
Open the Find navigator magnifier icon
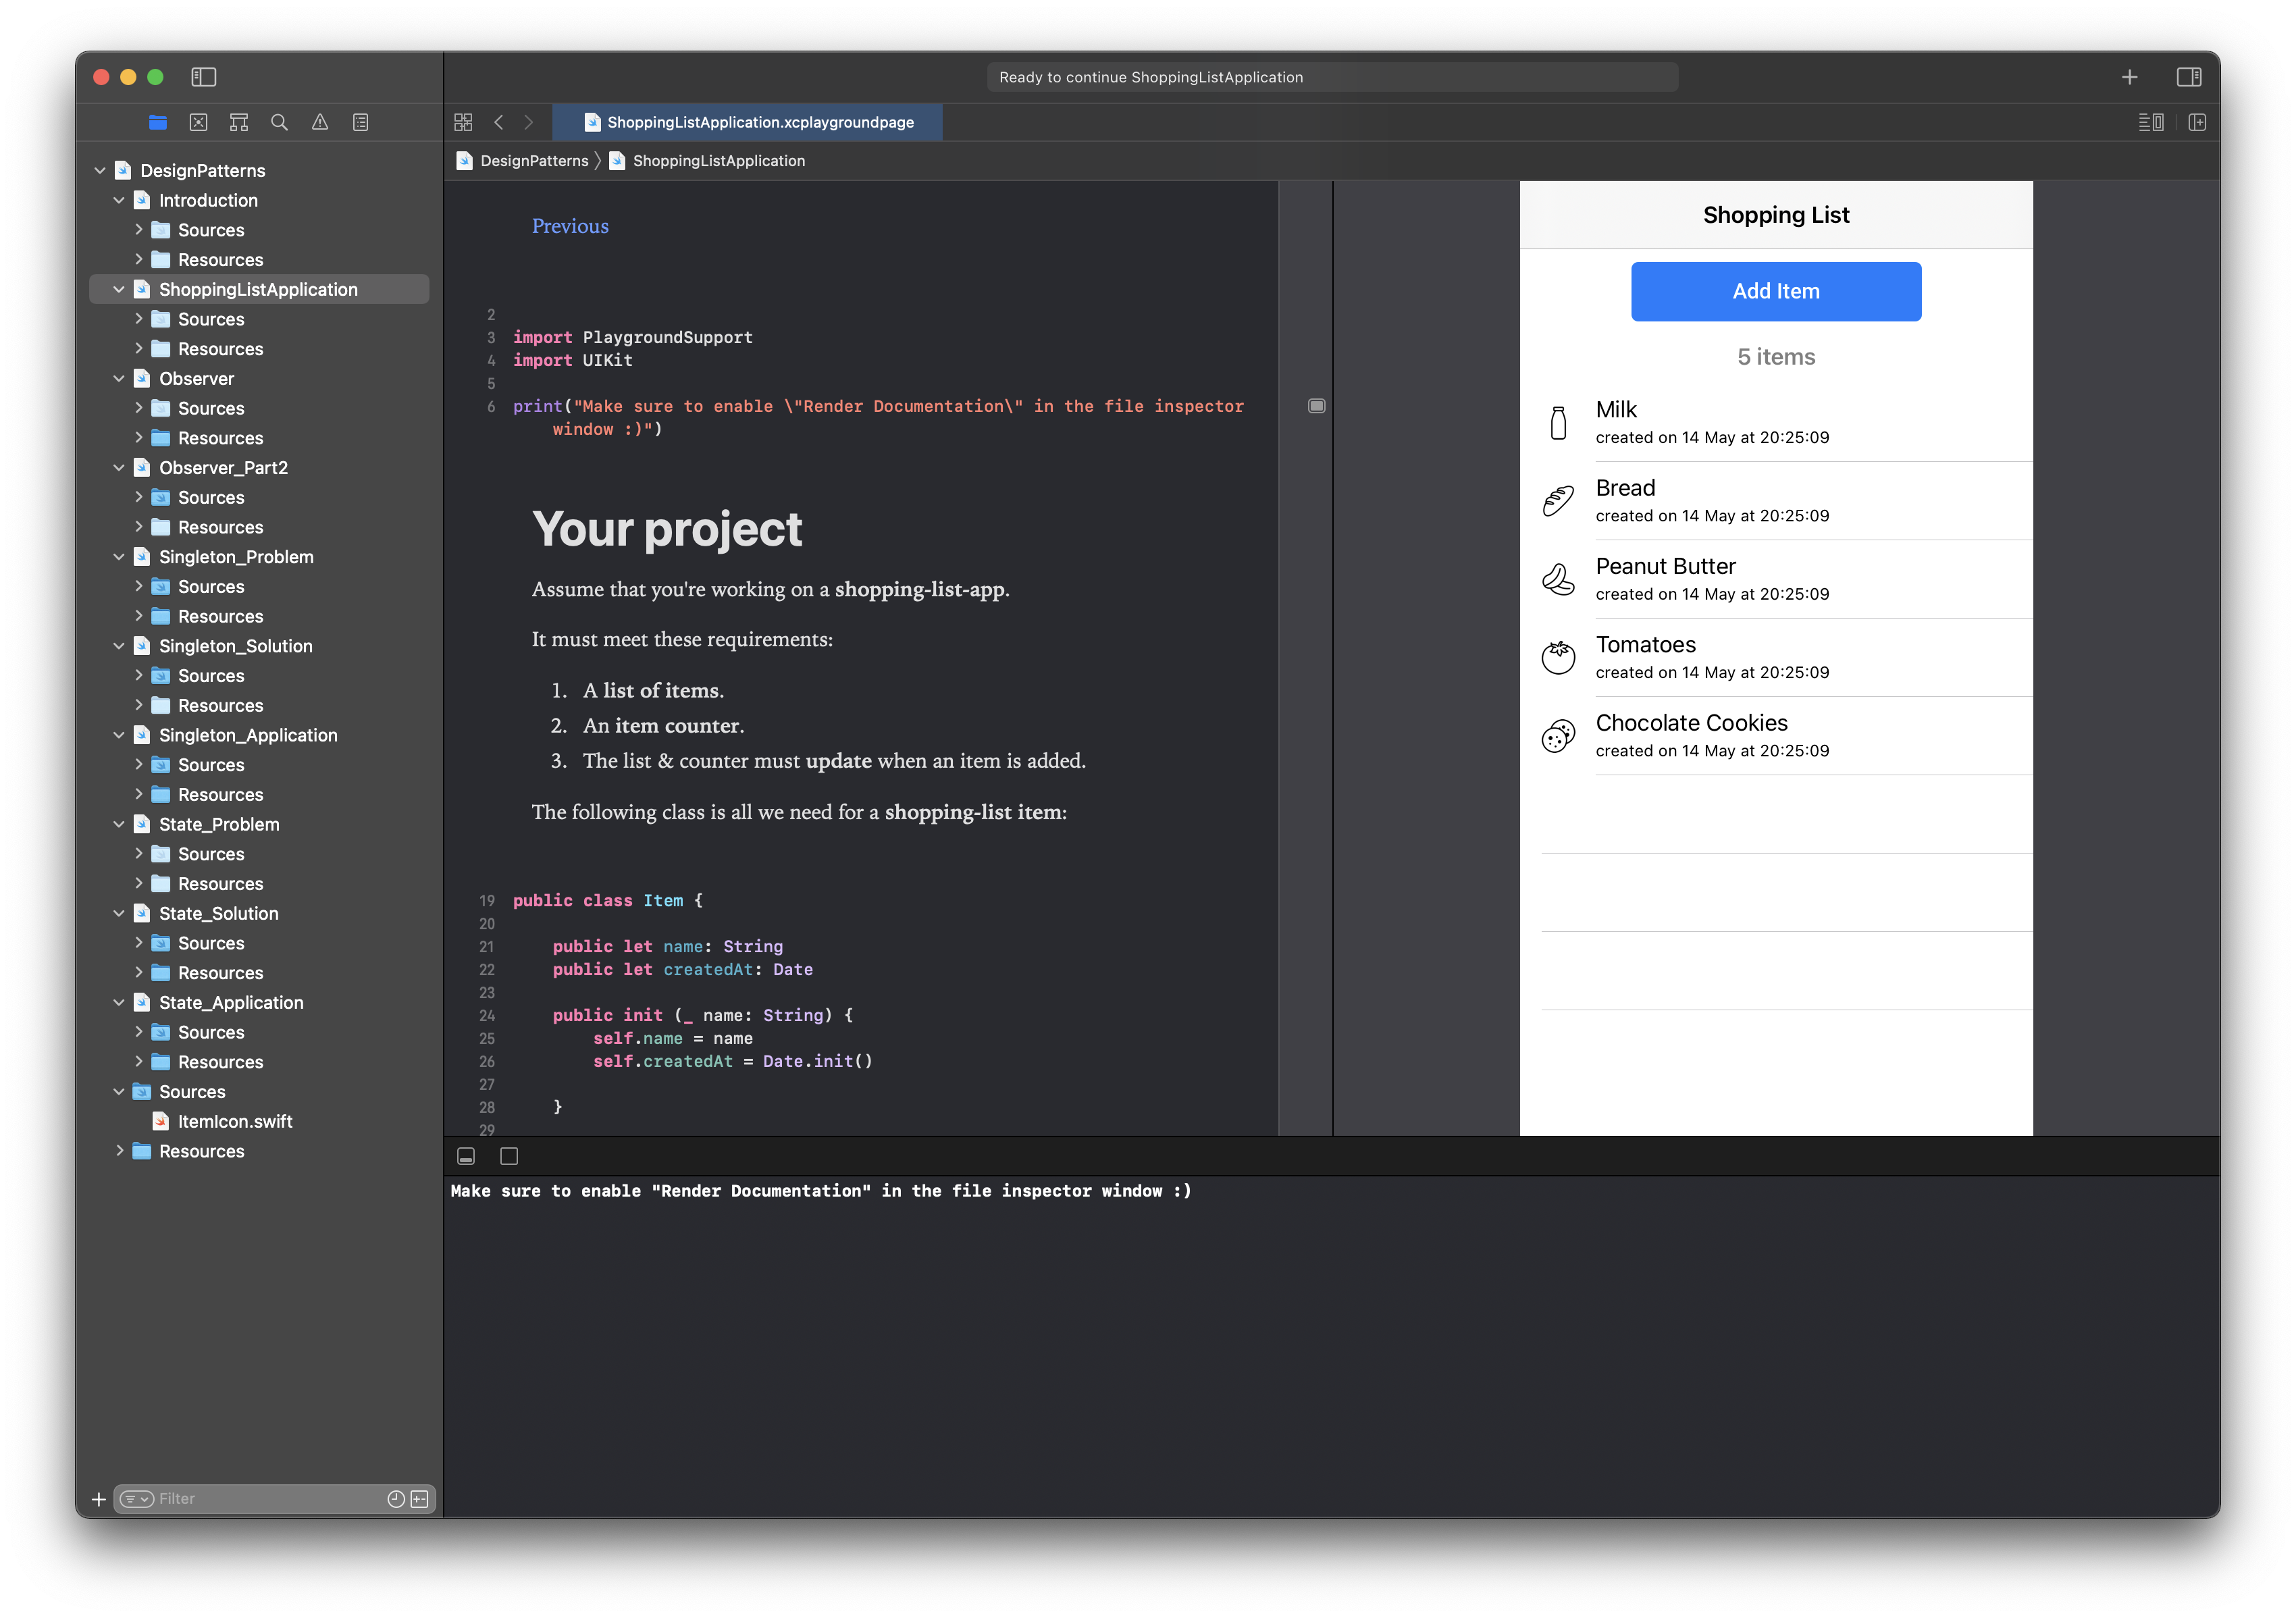click(279, 122)
